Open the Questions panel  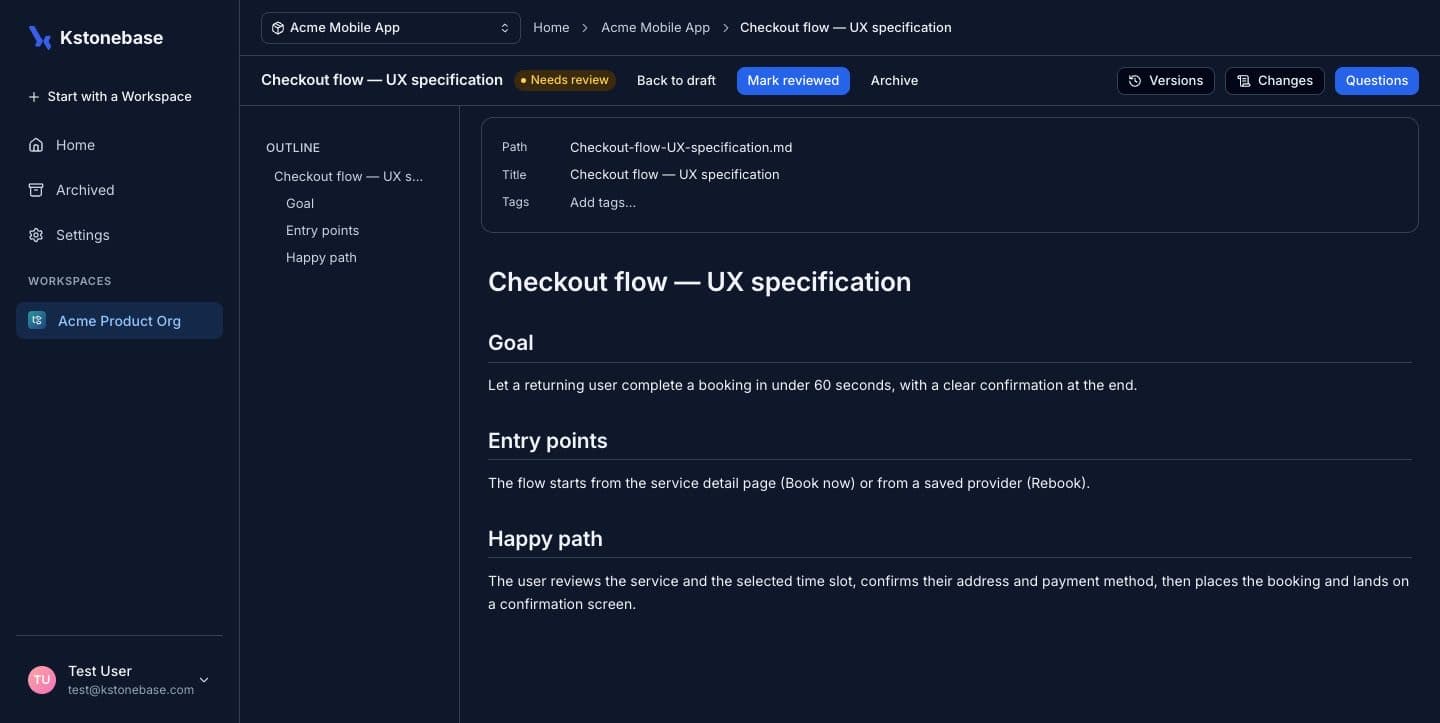[x=1376, y=81]
